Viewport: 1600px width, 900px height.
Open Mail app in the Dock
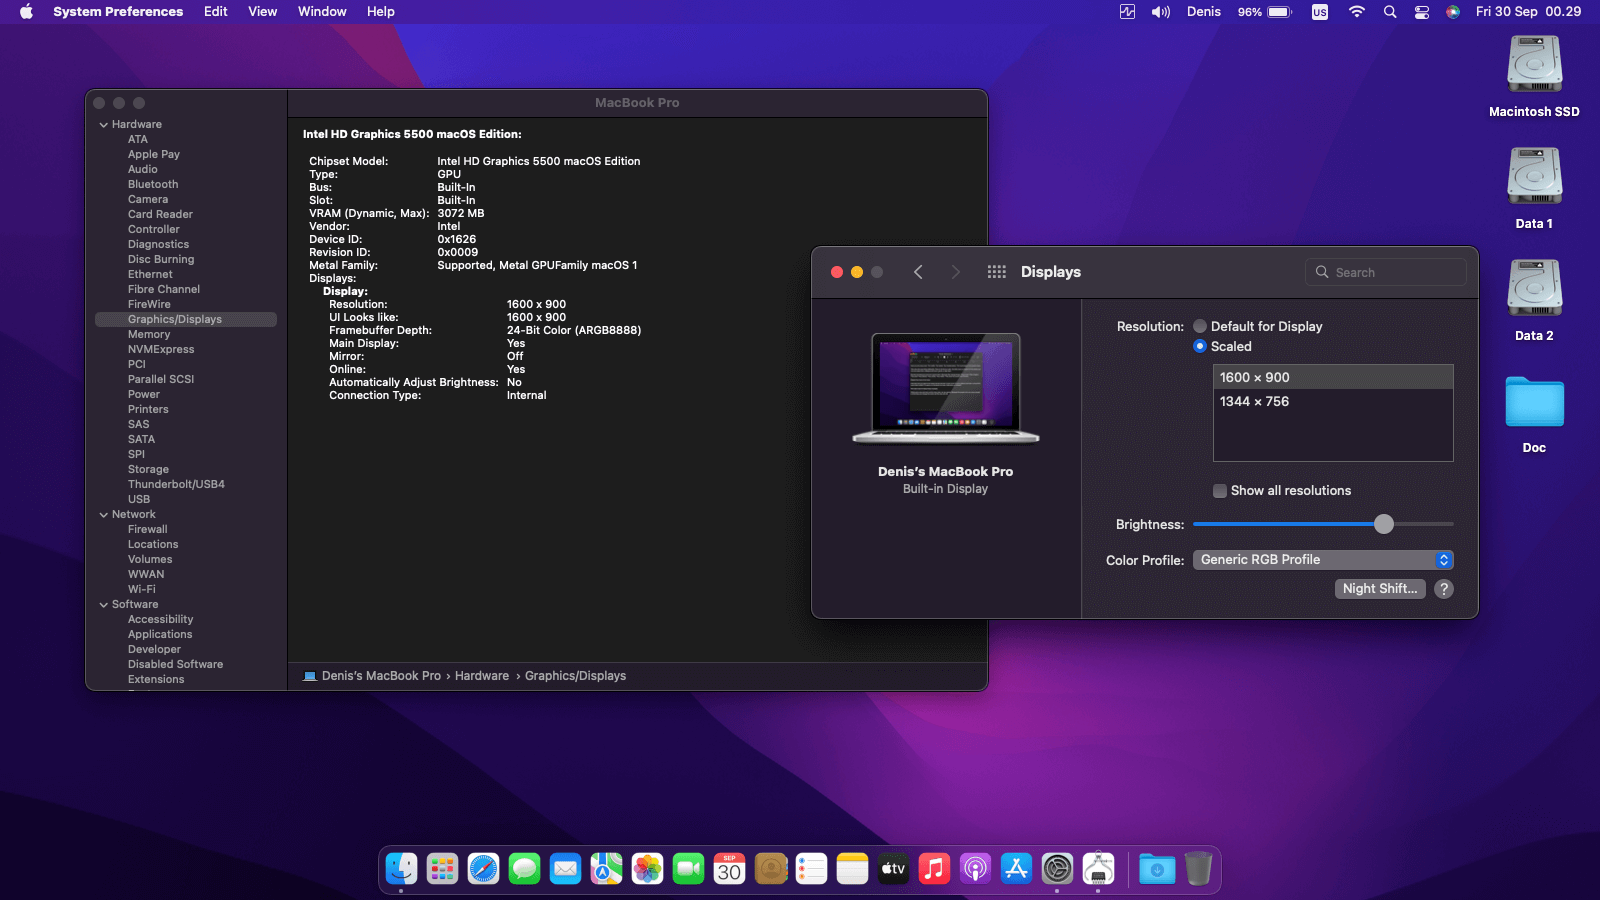tap(566, 869)
